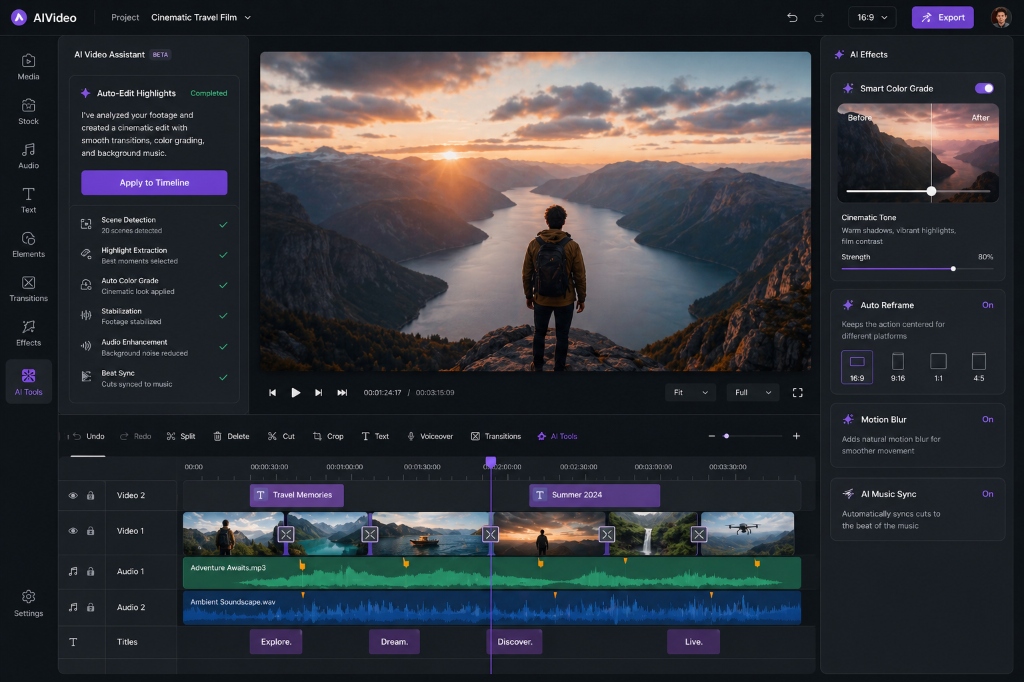Click Apply to Timeline button
The height and width of the screenshot is (682, 1024).
click(x=153, y=183)
